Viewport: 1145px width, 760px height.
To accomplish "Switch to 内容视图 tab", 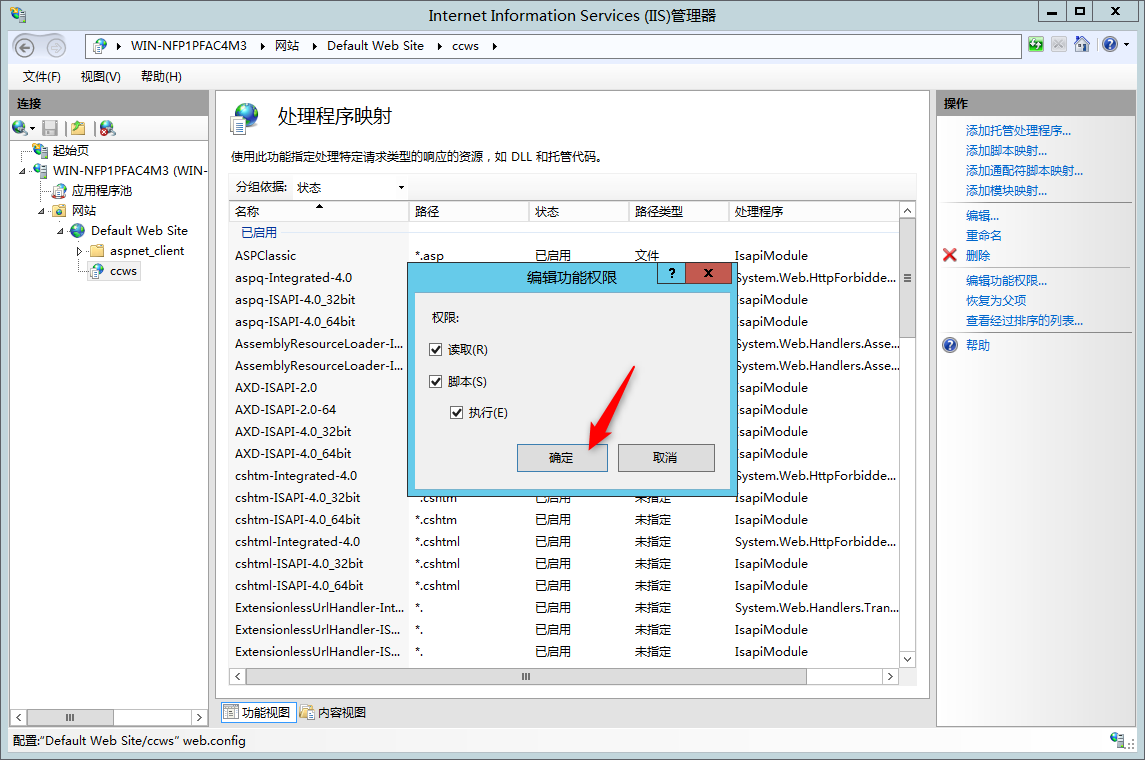I will [x=334, y=713].
